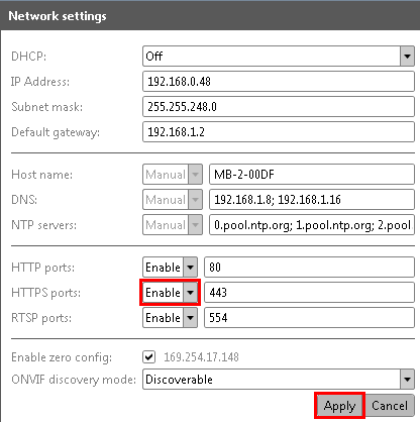The width and height of the screenshot is (420, 422).
Task: Open the Host name Manual dropdown
Action: pos(172,174)
